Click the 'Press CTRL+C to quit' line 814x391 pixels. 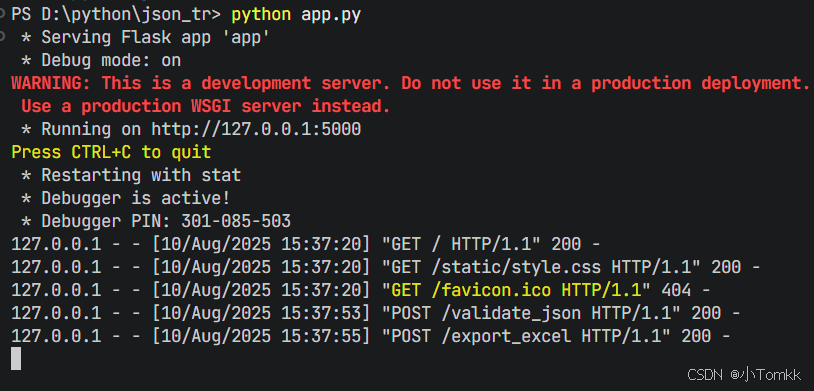[111, 152]
